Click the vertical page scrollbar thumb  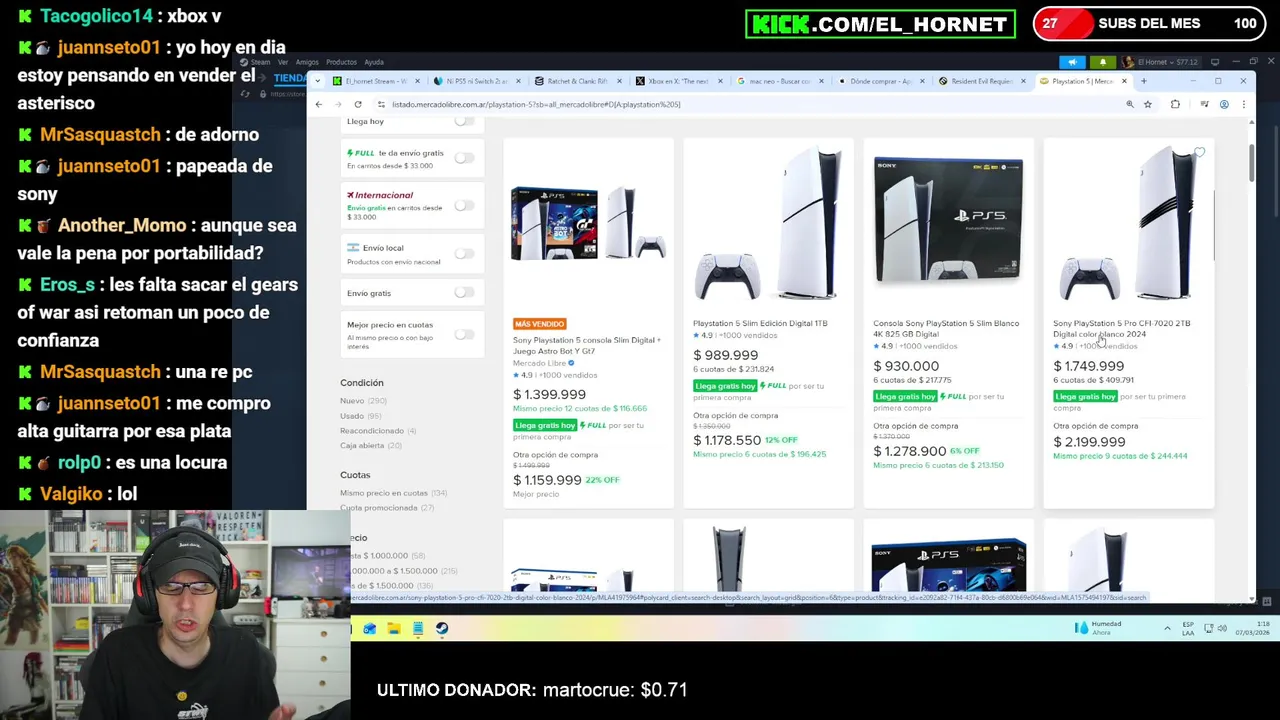tap(1250, 163)
